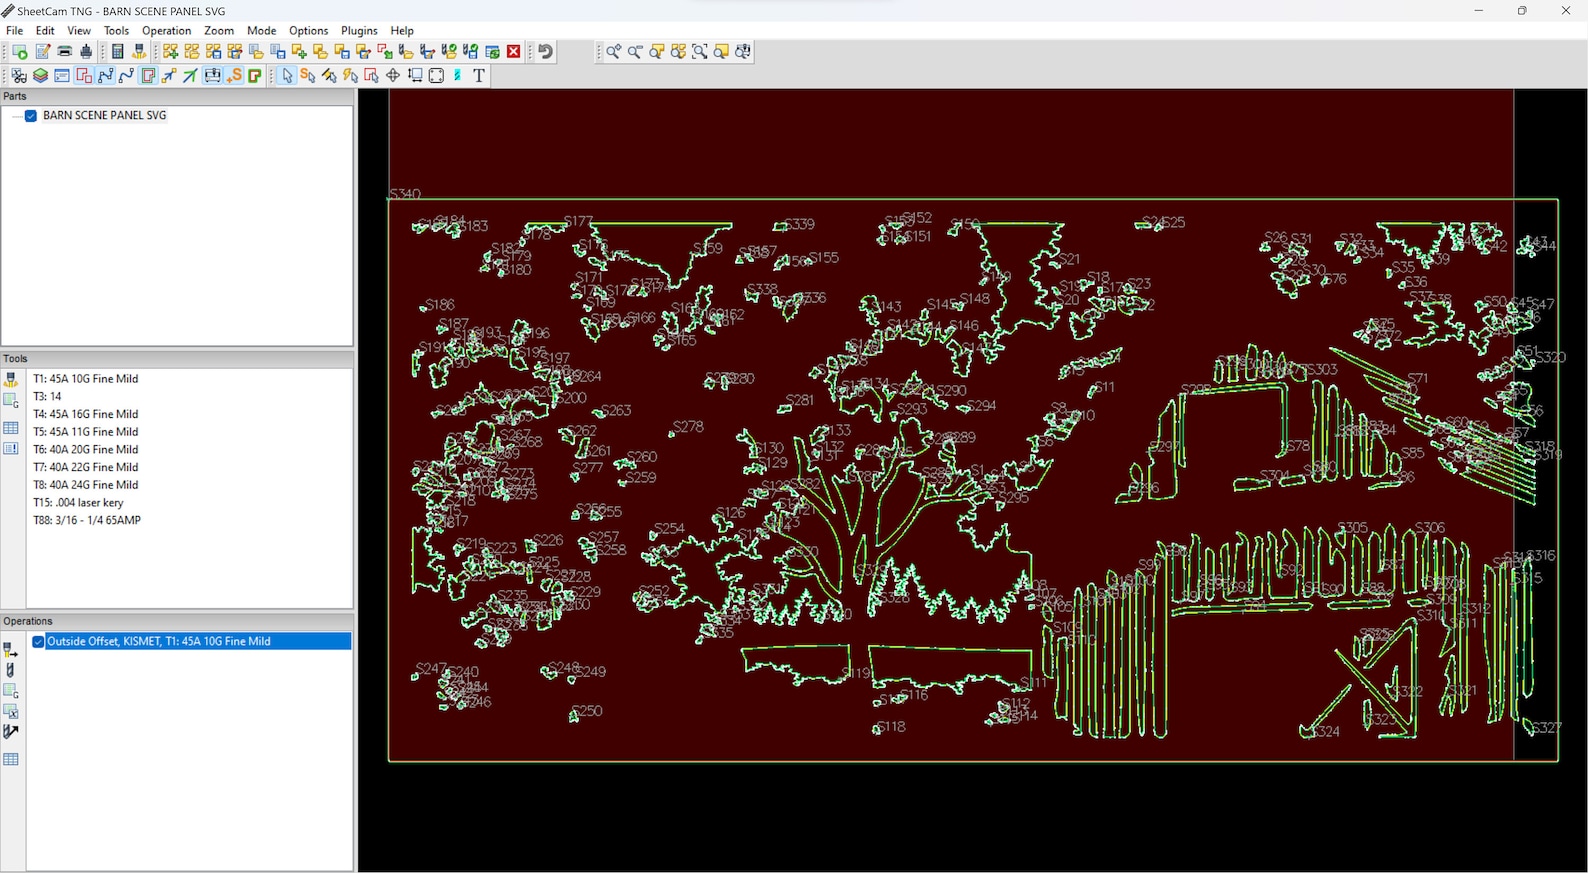Viewport: 1588px width, 873px height.
Task: Open the Options menu
Action: pos(308,31)
